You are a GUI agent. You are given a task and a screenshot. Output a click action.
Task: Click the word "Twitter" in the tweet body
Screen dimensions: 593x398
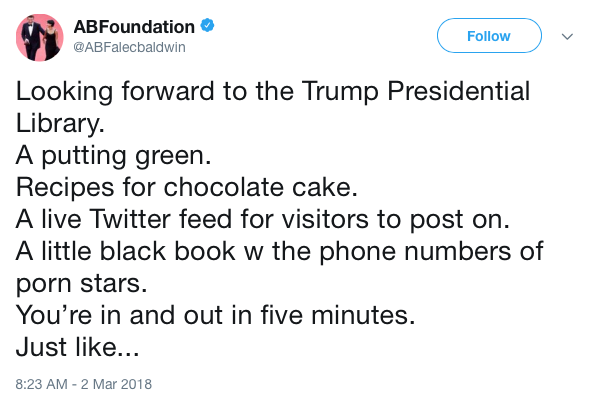130,219
